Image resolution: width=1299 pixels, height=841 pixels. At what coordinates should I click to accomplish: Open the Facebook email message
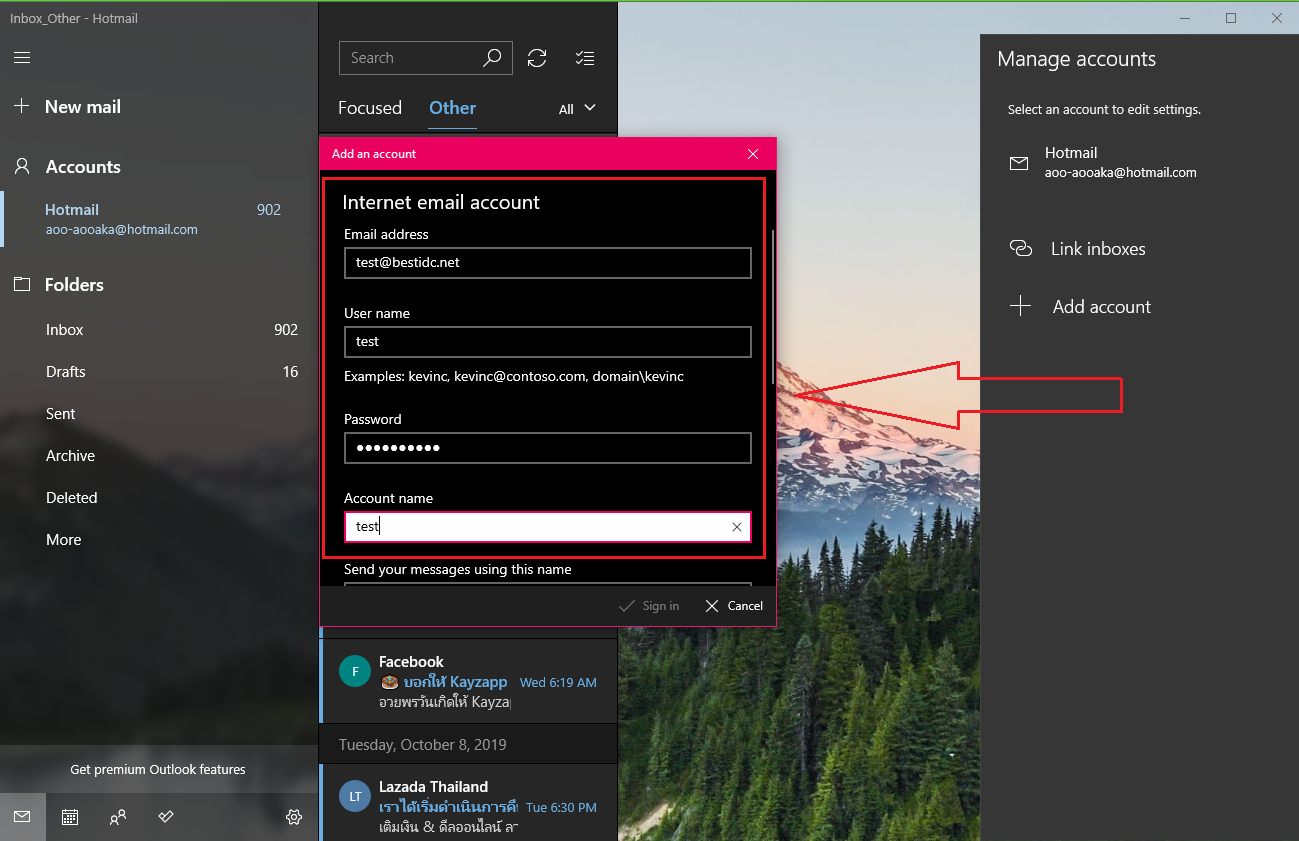(468, 682)
